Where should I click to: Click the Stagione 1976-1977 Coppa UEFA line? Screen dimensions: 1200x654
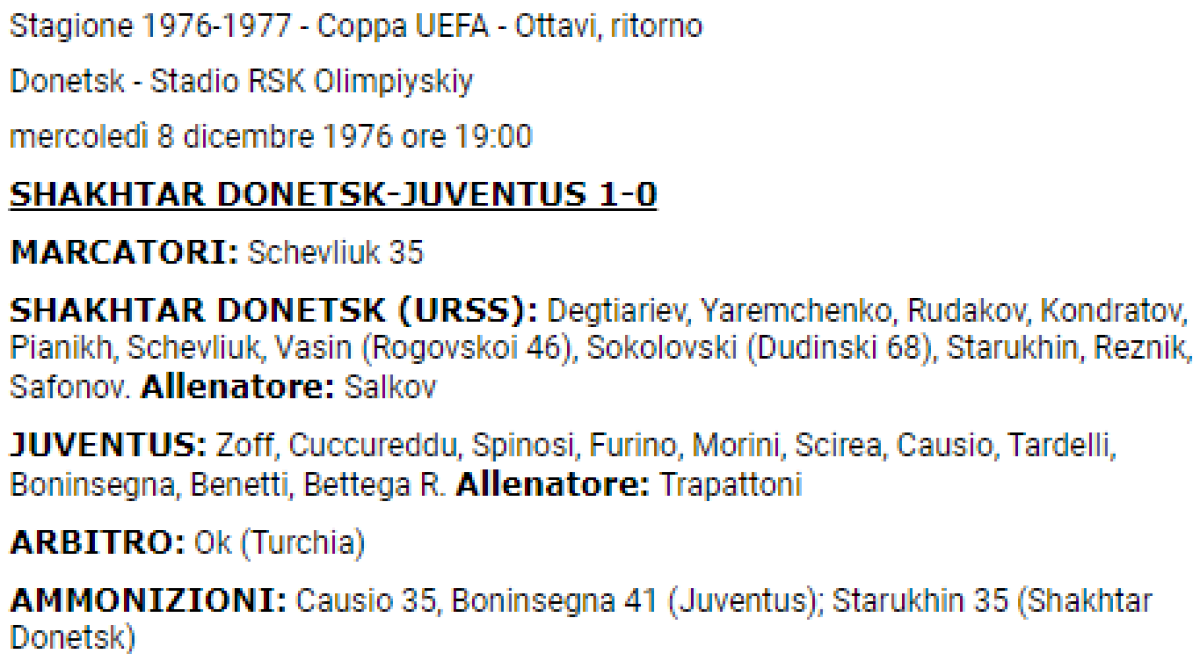(x=355, y=27)
